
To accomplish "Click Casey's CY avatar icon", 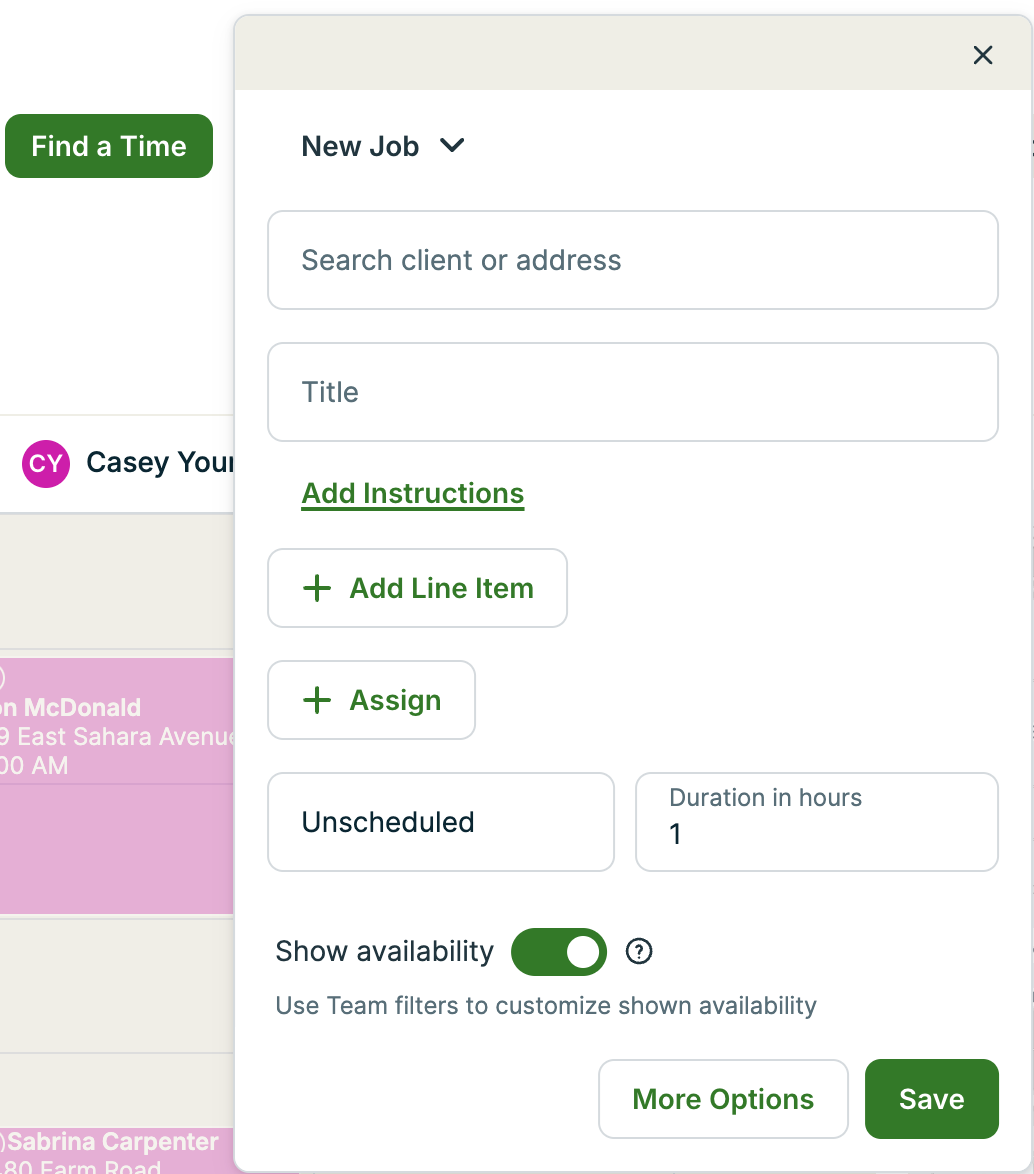I will (x=46, y=464).
